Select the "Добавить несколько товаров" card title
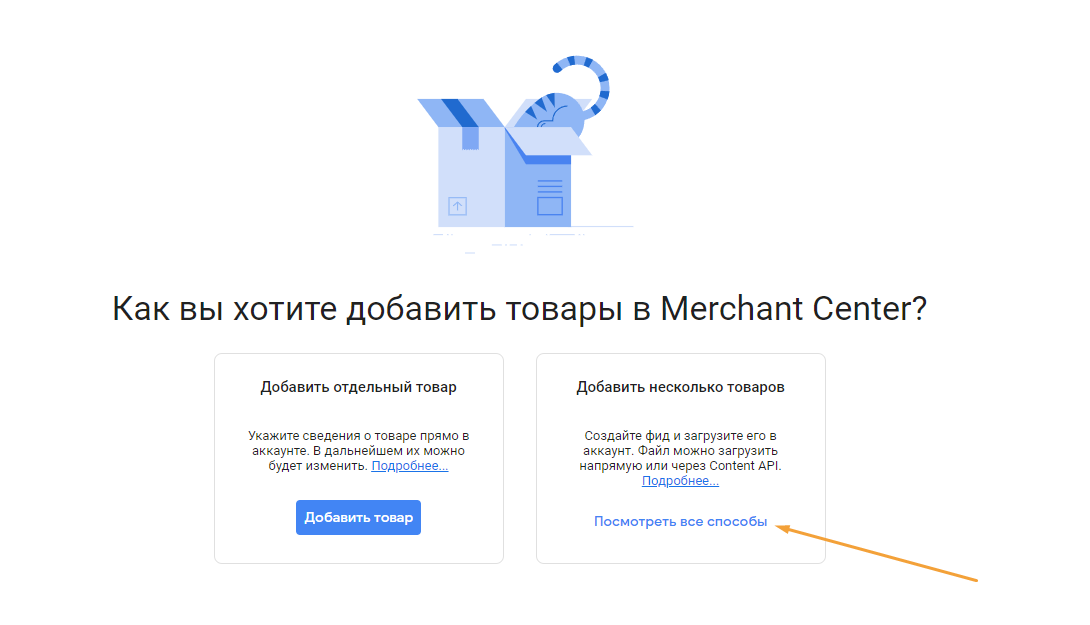Screen dimensions: 1090x625 click(x=681, y=387)
